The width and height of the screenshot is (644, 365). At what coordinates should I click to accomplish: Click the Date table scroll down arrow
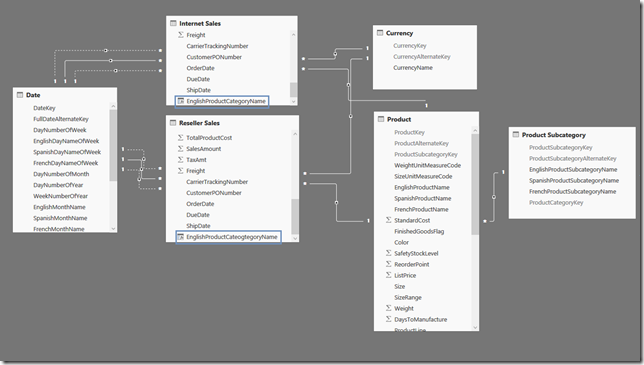click(x=113, y=229)
